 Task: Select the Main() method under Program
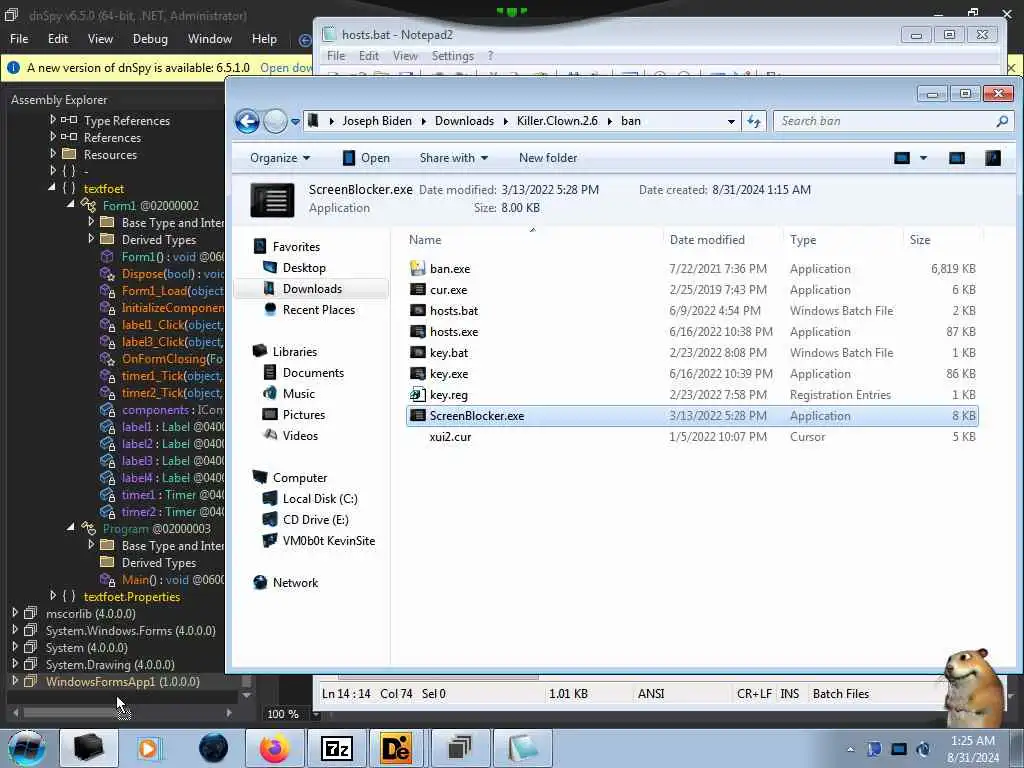pos(172,579)
